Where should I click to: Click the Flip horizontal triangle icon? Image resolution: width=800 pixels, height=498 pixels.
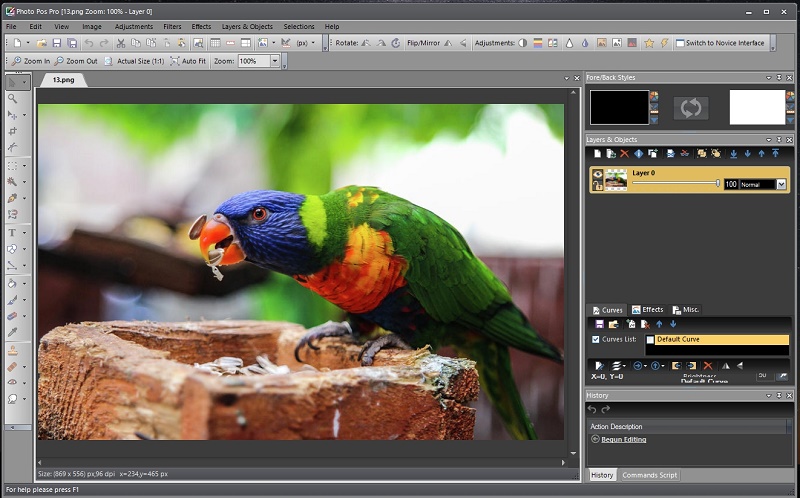pos(448,43)
